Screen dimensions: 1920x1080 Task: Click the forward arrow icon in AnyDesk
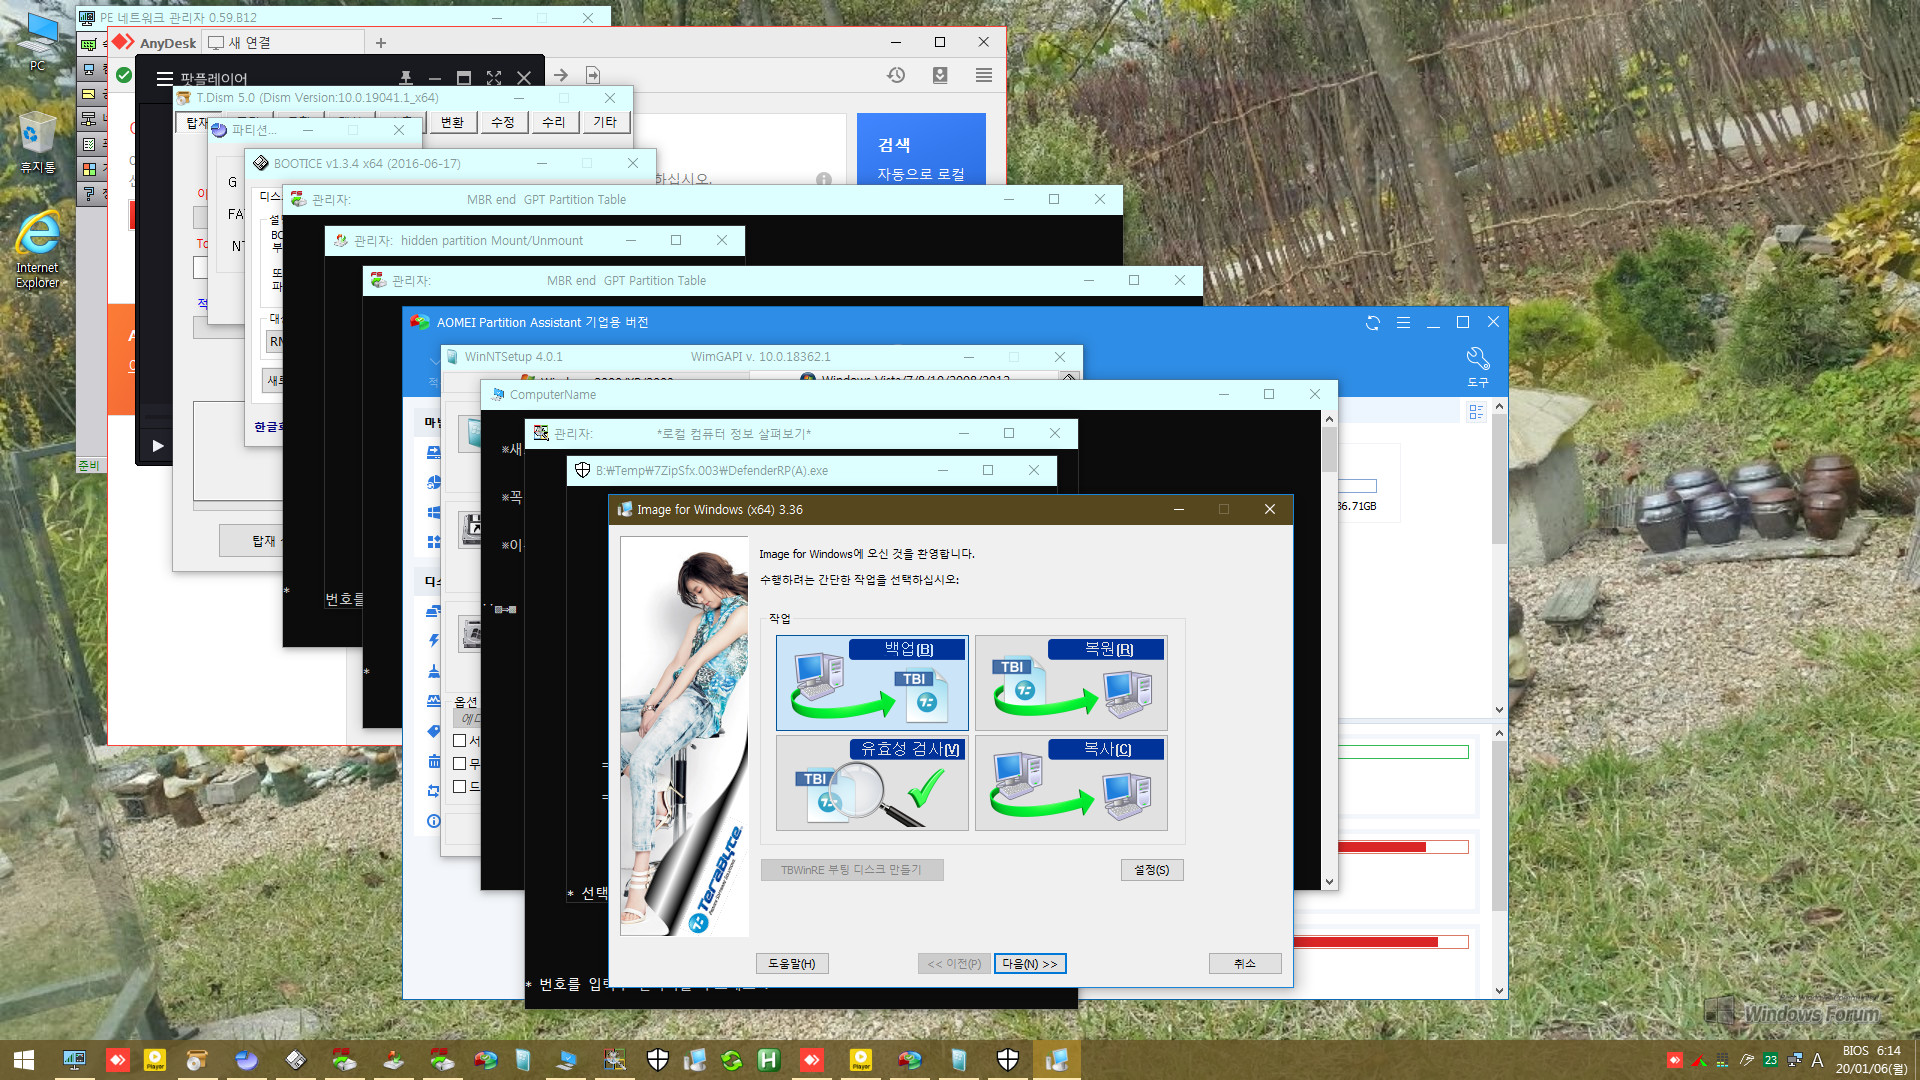(x=561, y=76)
